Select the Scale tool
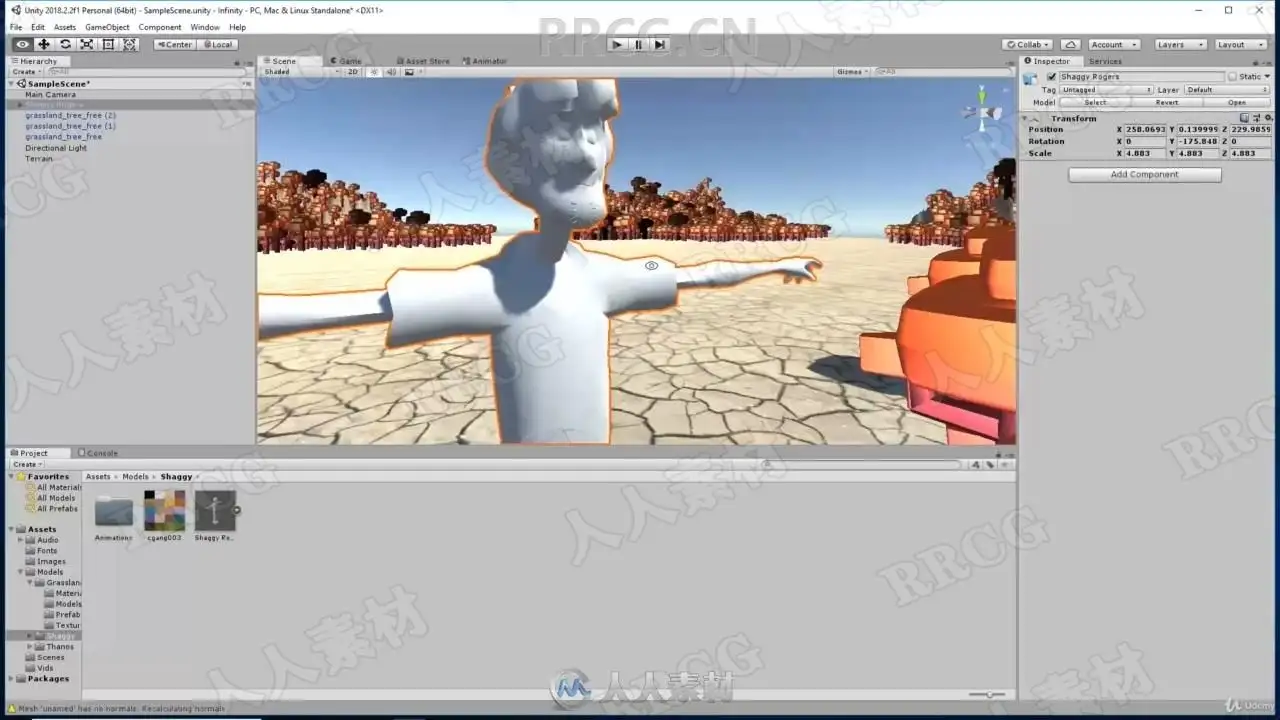The image size is (1280, 720). pyautogui.click(x=87, y=44)
